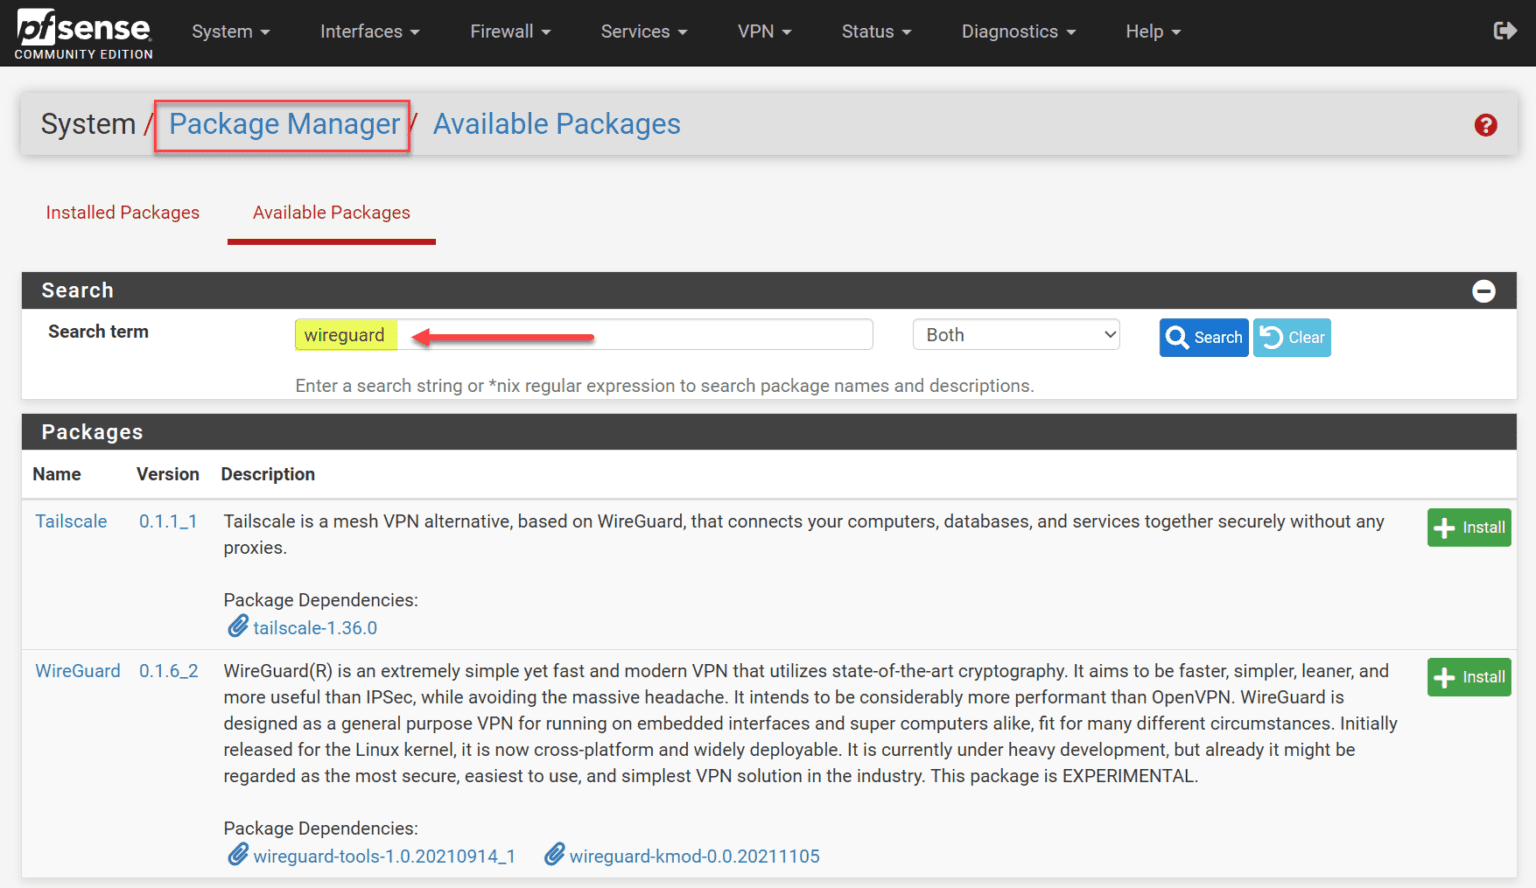Click the Package Manager breadcrumb link
Image resolution: width=1536 pixels, height=888 pixels.
tap(283, 124)
